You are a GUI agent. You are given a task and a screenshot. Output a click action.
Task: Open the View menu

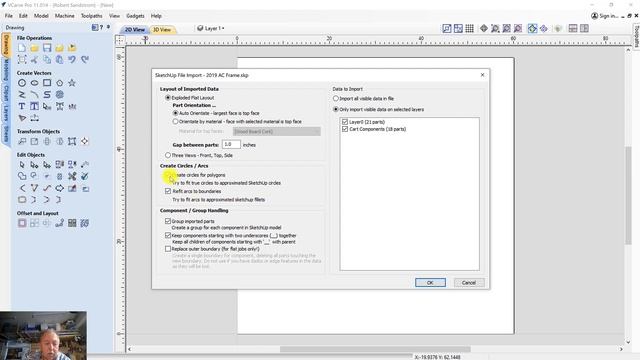(114, 16)
